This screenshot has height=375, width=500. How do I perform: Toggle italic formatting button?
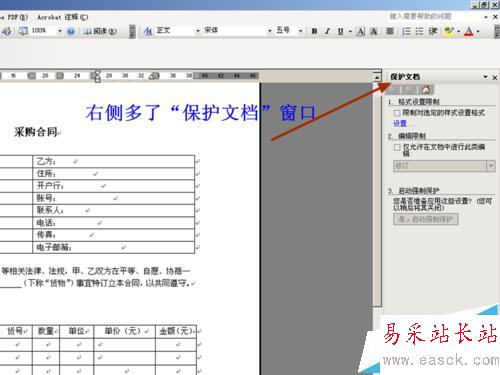(327, 31)
